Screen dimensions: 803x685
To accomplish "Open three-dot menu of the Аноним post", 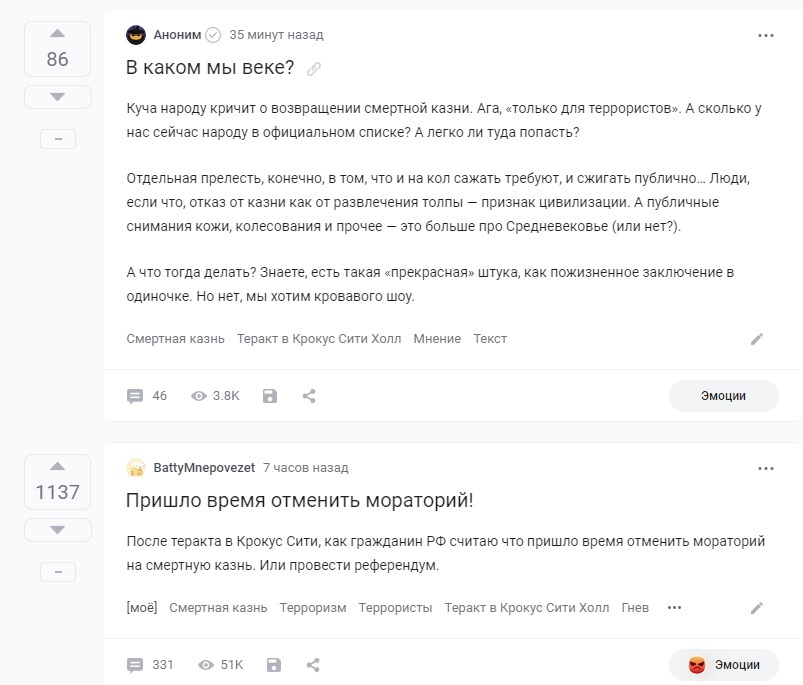I will pyautogui.click(x=766, y=35).
